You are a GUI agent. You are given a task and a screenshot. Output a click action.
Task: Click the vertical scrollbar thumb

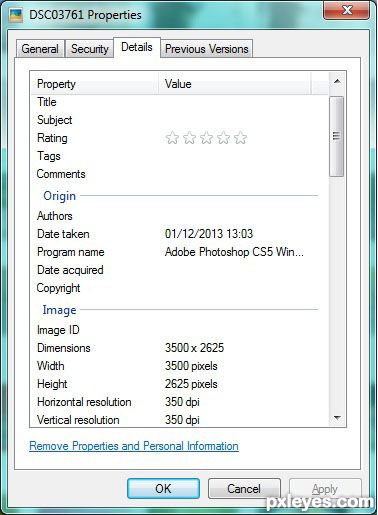336,136
